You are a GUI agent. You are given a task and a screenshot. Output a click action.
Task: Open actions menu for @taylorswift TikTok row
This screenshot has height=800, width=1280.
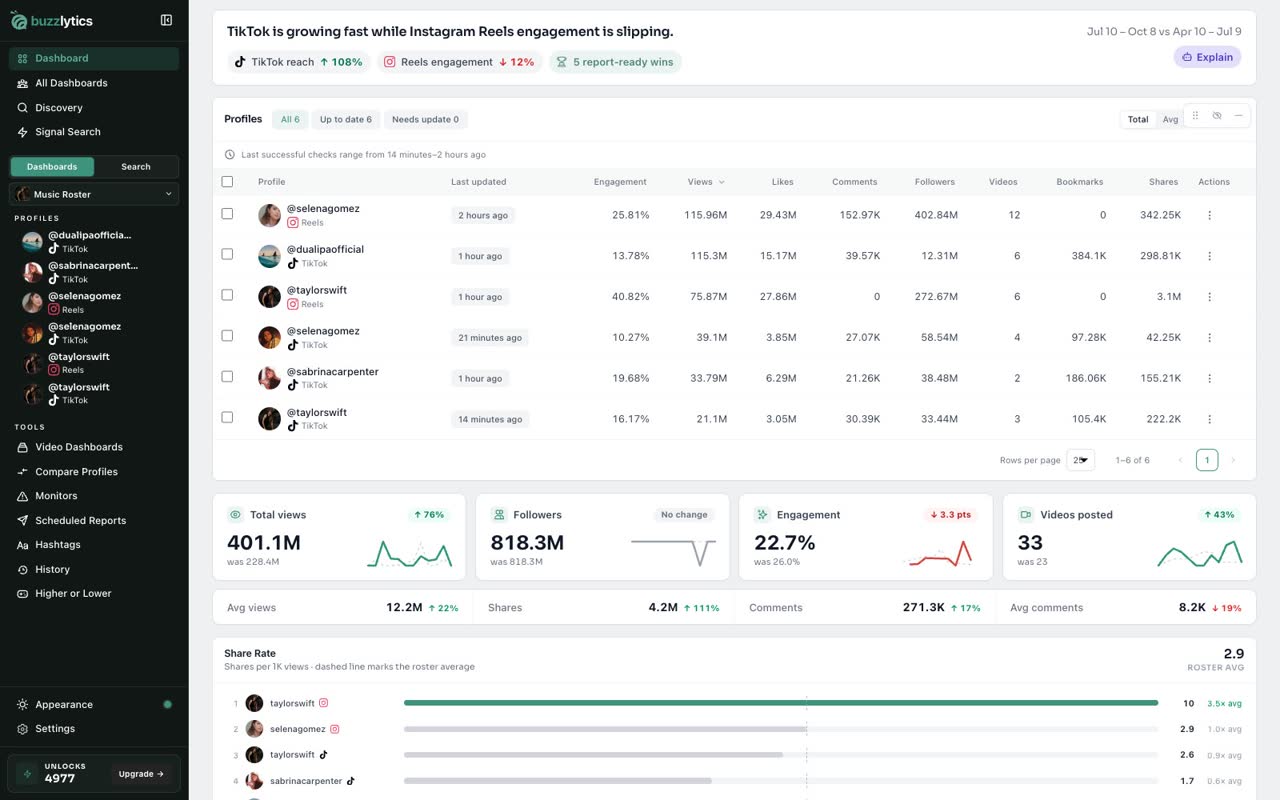1209,419
